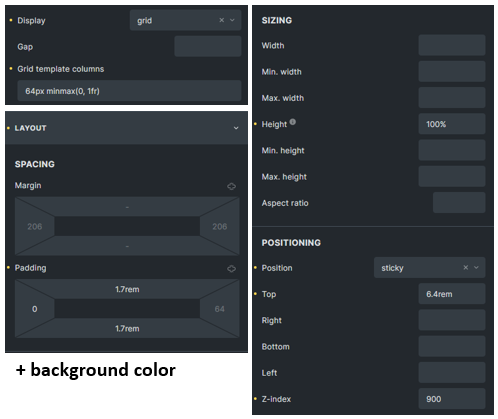The width and height of the screenshot is (498, 419).
Task: Select the Top 6.4rem field
Action: (x=452, y=294)
